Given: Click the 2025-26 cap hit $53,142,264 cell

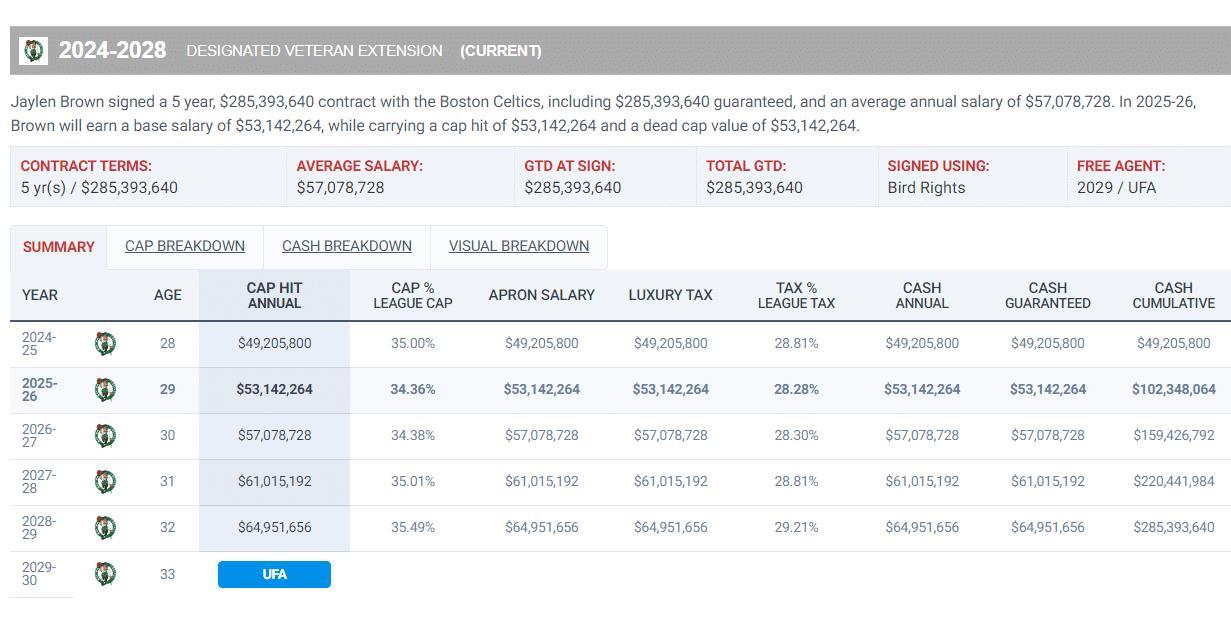Looking at the screenshot, I should 274,389.
